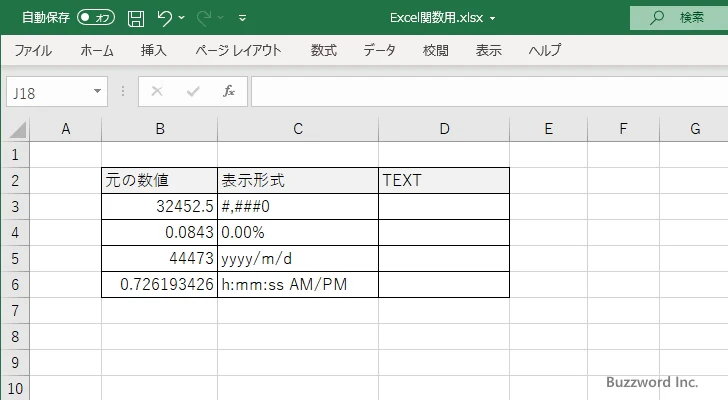Open the ファイル menu tab
This screenshot has width=728, height=400.
click(33, 50)
